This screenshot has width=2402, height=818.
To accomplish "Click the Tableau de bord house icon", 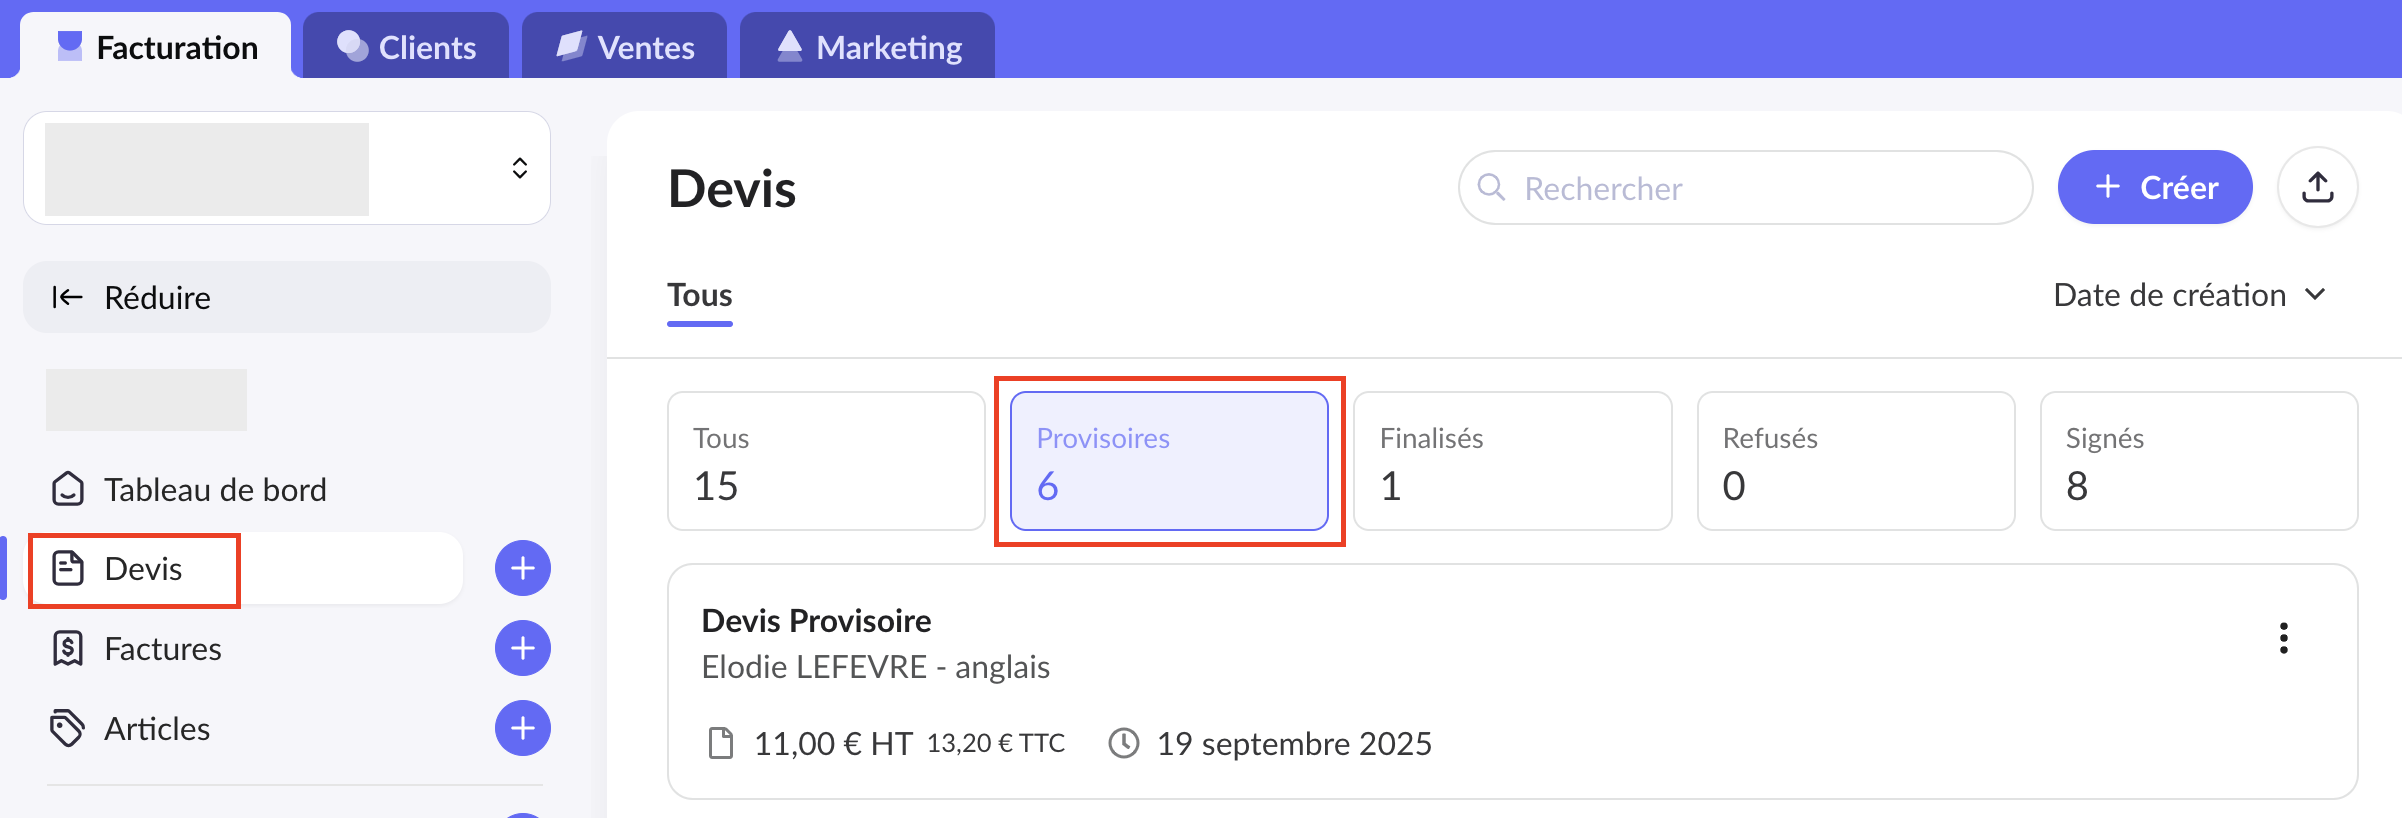I will 68,489.
